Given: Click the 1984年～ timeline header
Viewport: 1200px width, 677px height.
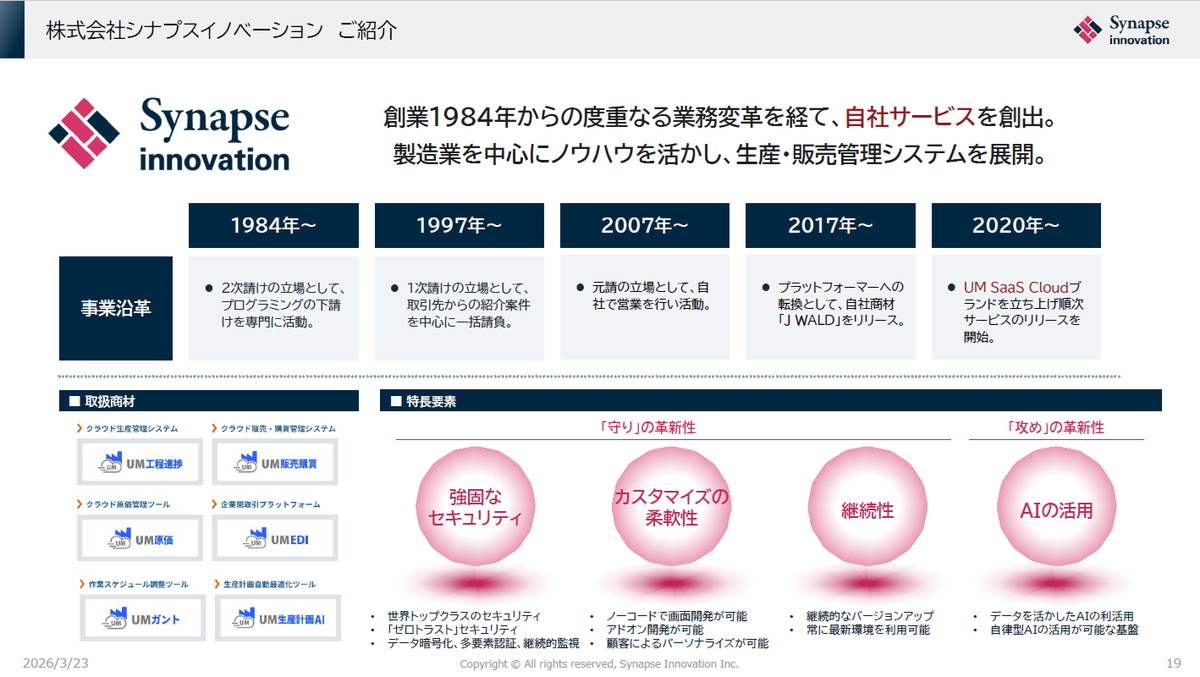Looking at the screenshot, I should pyautogui.click(x=274, y=225).
